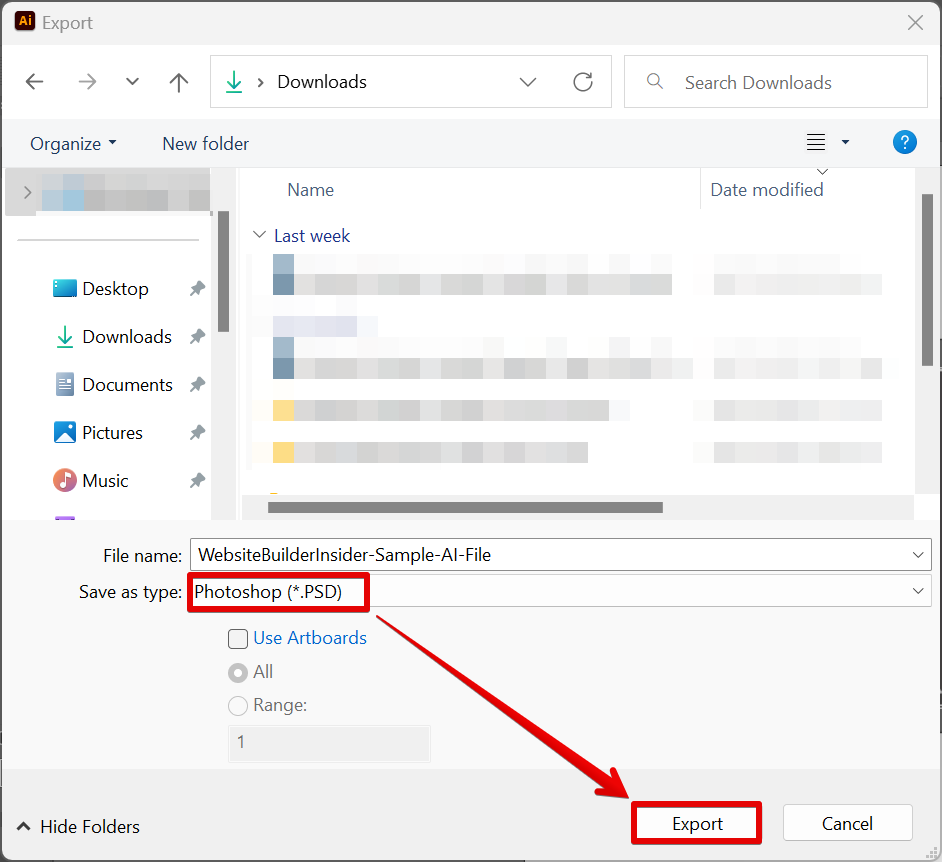Viewport: 942px width, 862px height.
Task: Cancel the export dialog
Action: point(847,824)
